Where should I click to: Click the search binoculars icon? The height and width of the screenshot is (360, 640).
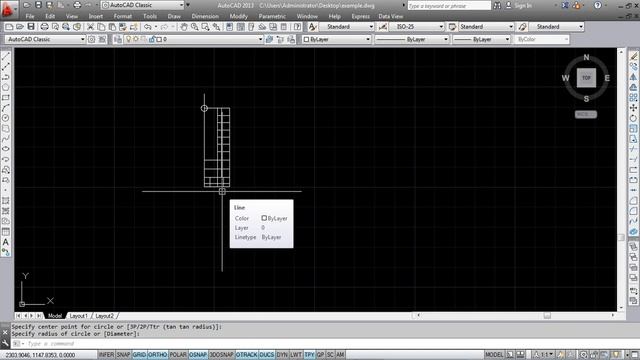497,6
